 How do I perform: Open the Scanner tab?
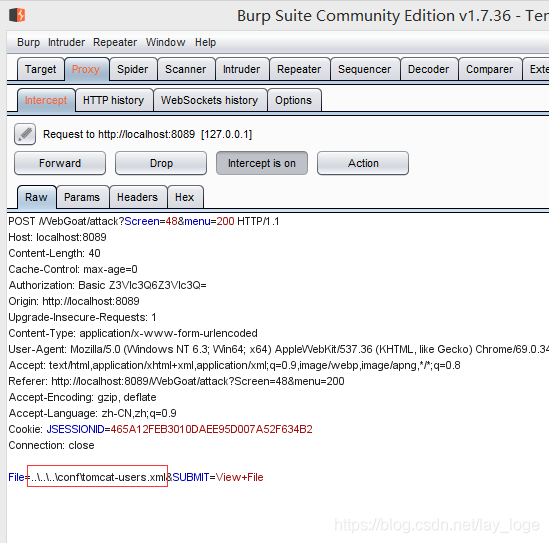click(186, 69)
